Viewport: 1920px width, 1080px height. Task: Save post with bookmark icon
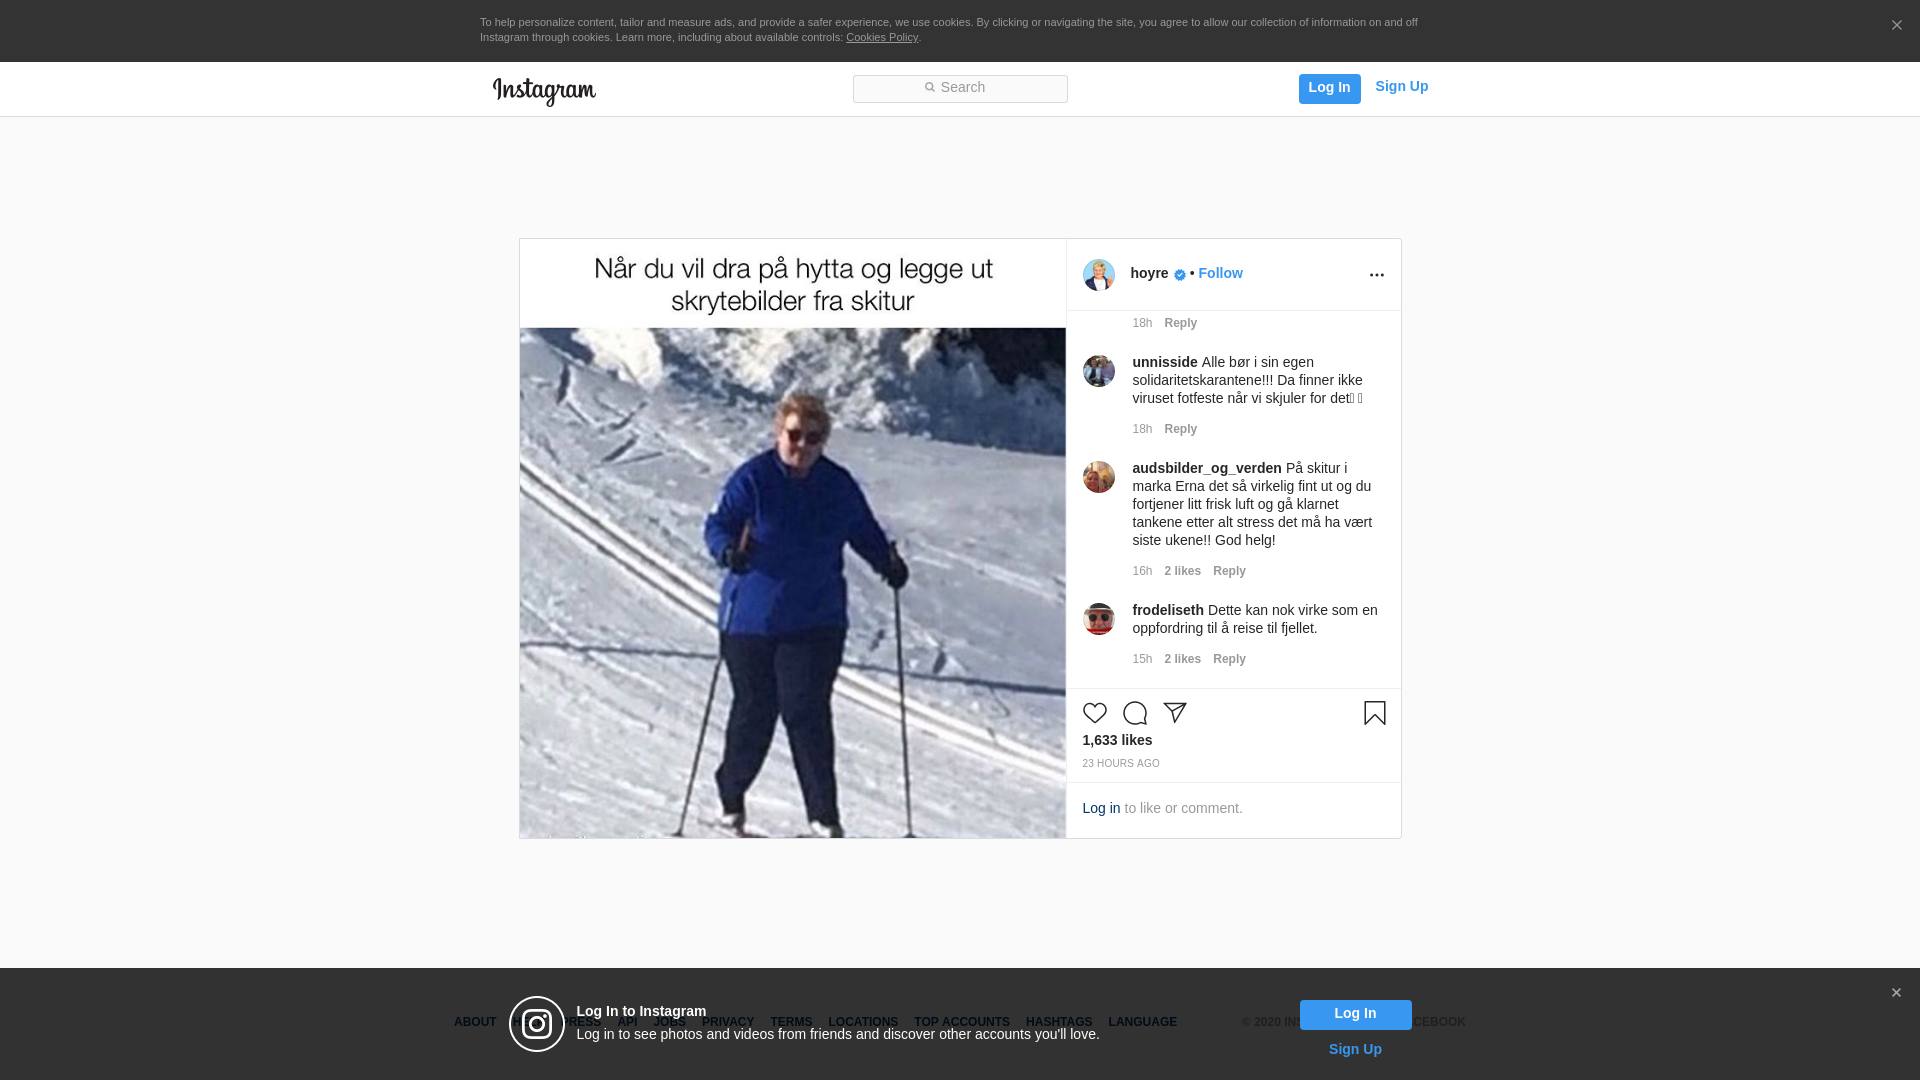pos(1374,713)
